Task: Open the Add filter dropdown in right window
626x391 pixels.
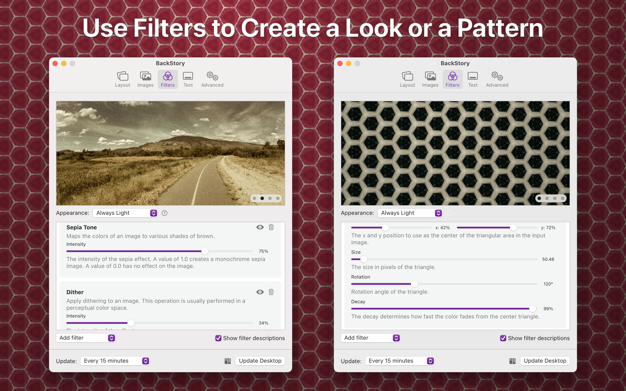Action: tap(370, 338)
